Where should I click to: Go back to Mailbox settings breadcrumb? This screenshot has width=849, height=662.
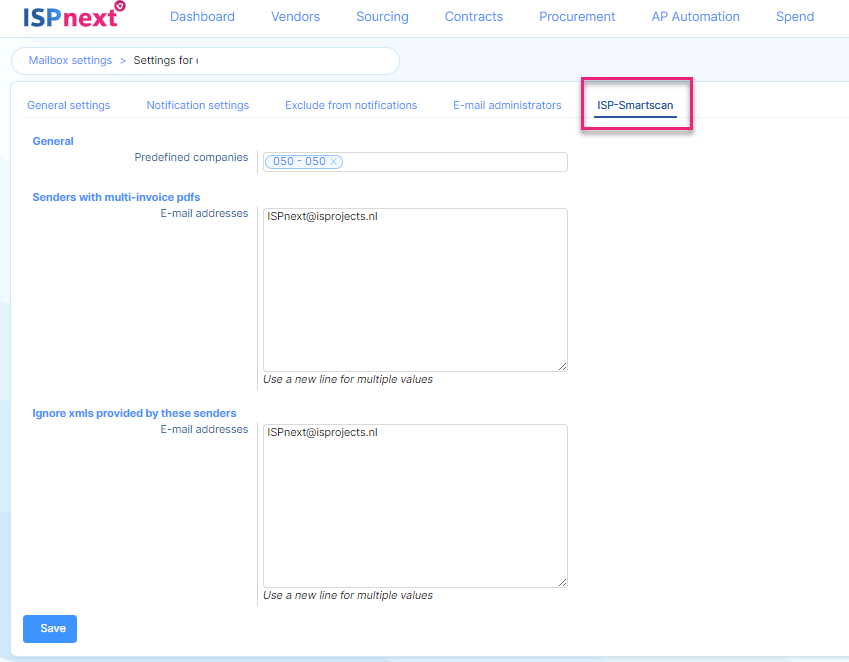pyautogui.click(x=70, y=60)
